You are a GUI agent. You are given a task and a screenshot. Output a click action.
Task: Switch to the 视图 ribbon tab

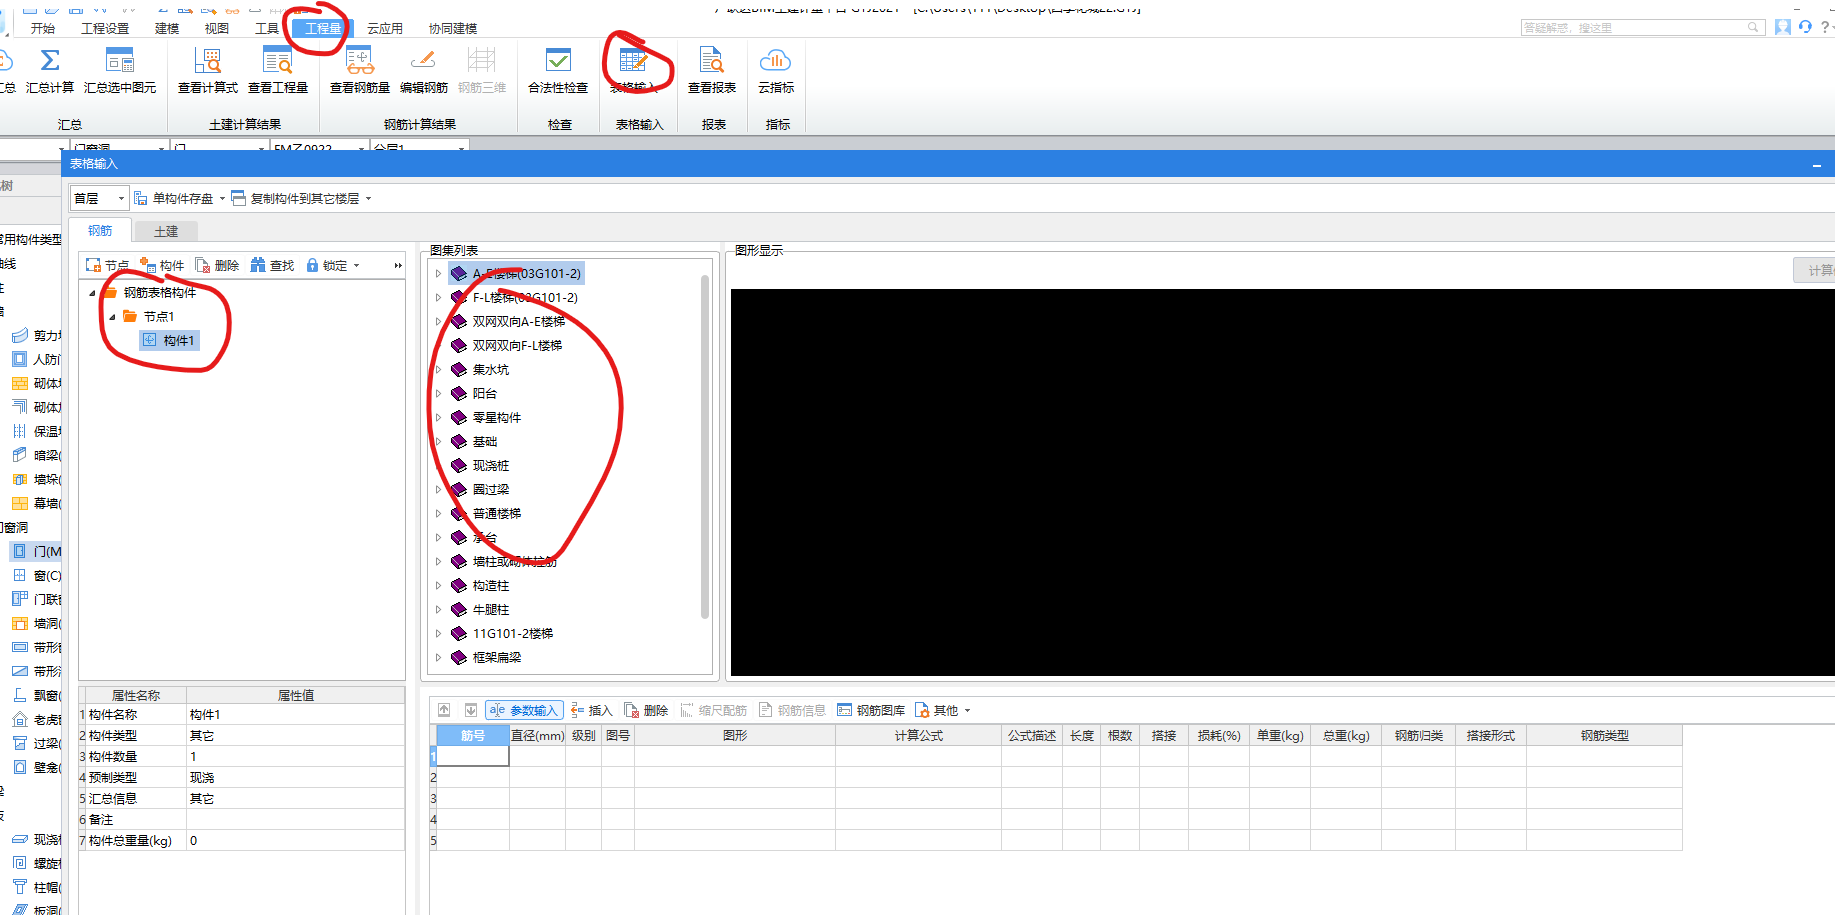(x=217, y=28)
